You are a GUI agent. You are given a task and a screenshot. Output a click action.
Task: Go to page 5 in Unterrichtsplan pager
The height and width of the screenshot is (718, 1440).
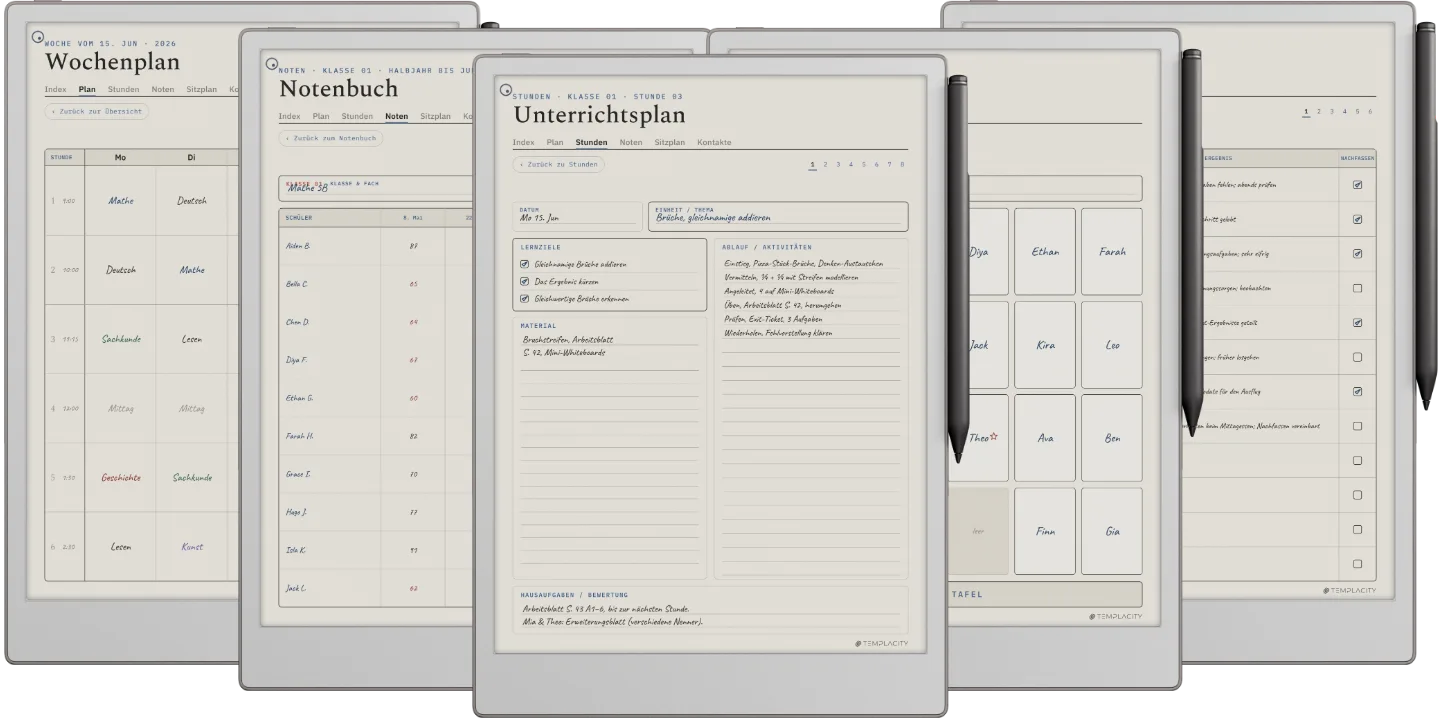tap(864, 164)
